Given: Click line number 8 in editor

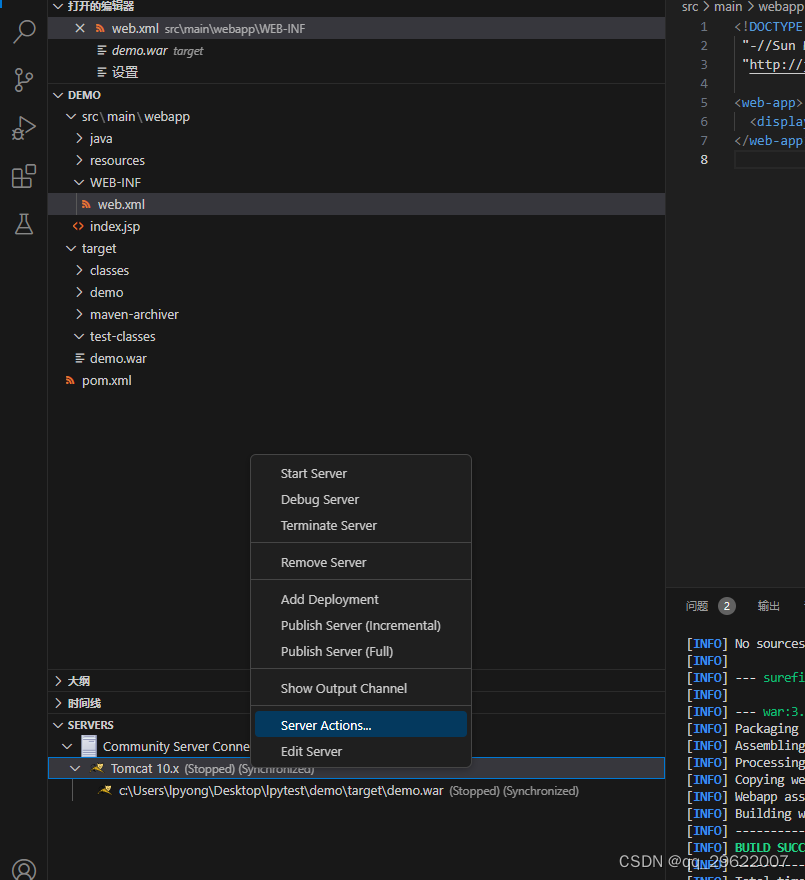Looking at the screenshot, I should (x=704, y=159).
